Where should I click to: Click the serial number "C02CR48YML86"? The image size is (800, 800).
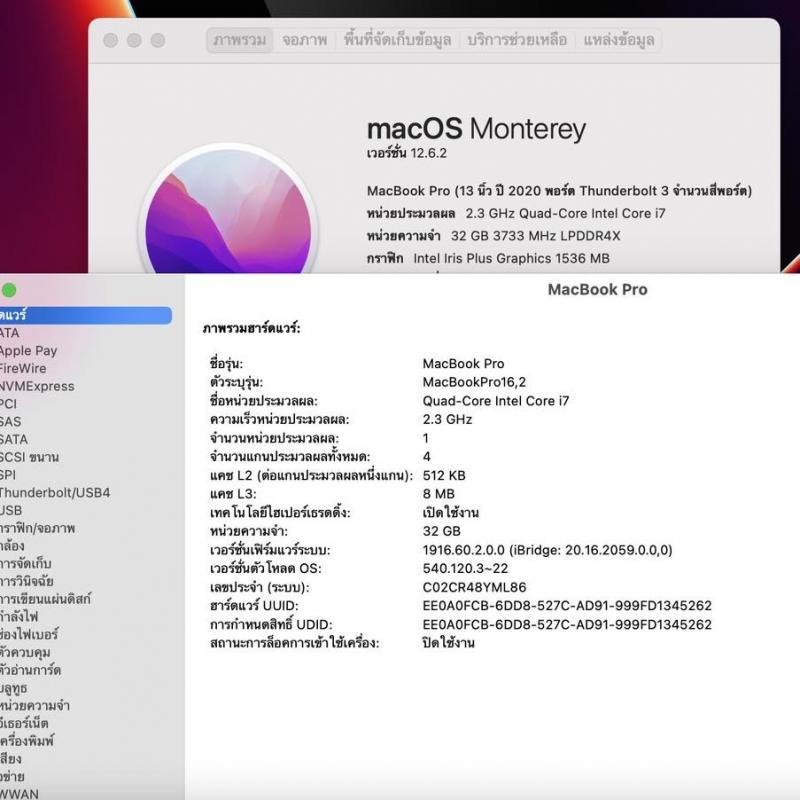474,587
